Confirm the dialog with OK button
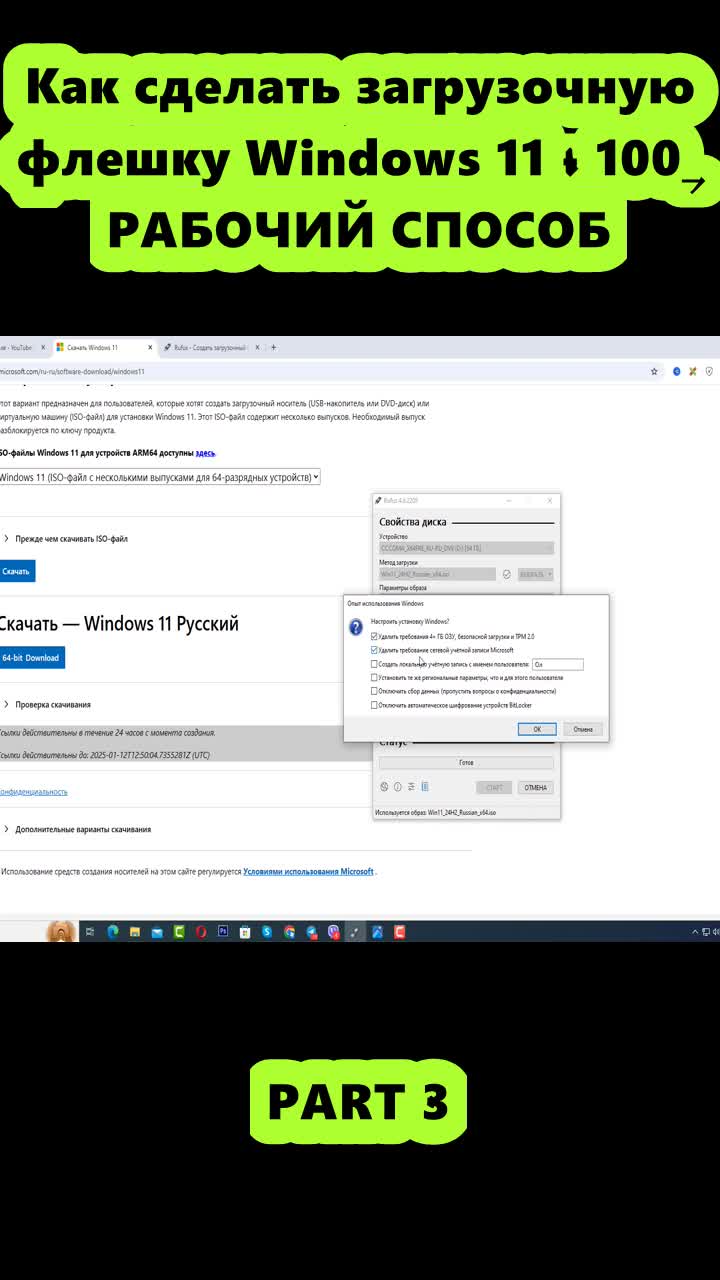Image resolution: width=720 pixels, height=1280 pixels. [537, 729]
